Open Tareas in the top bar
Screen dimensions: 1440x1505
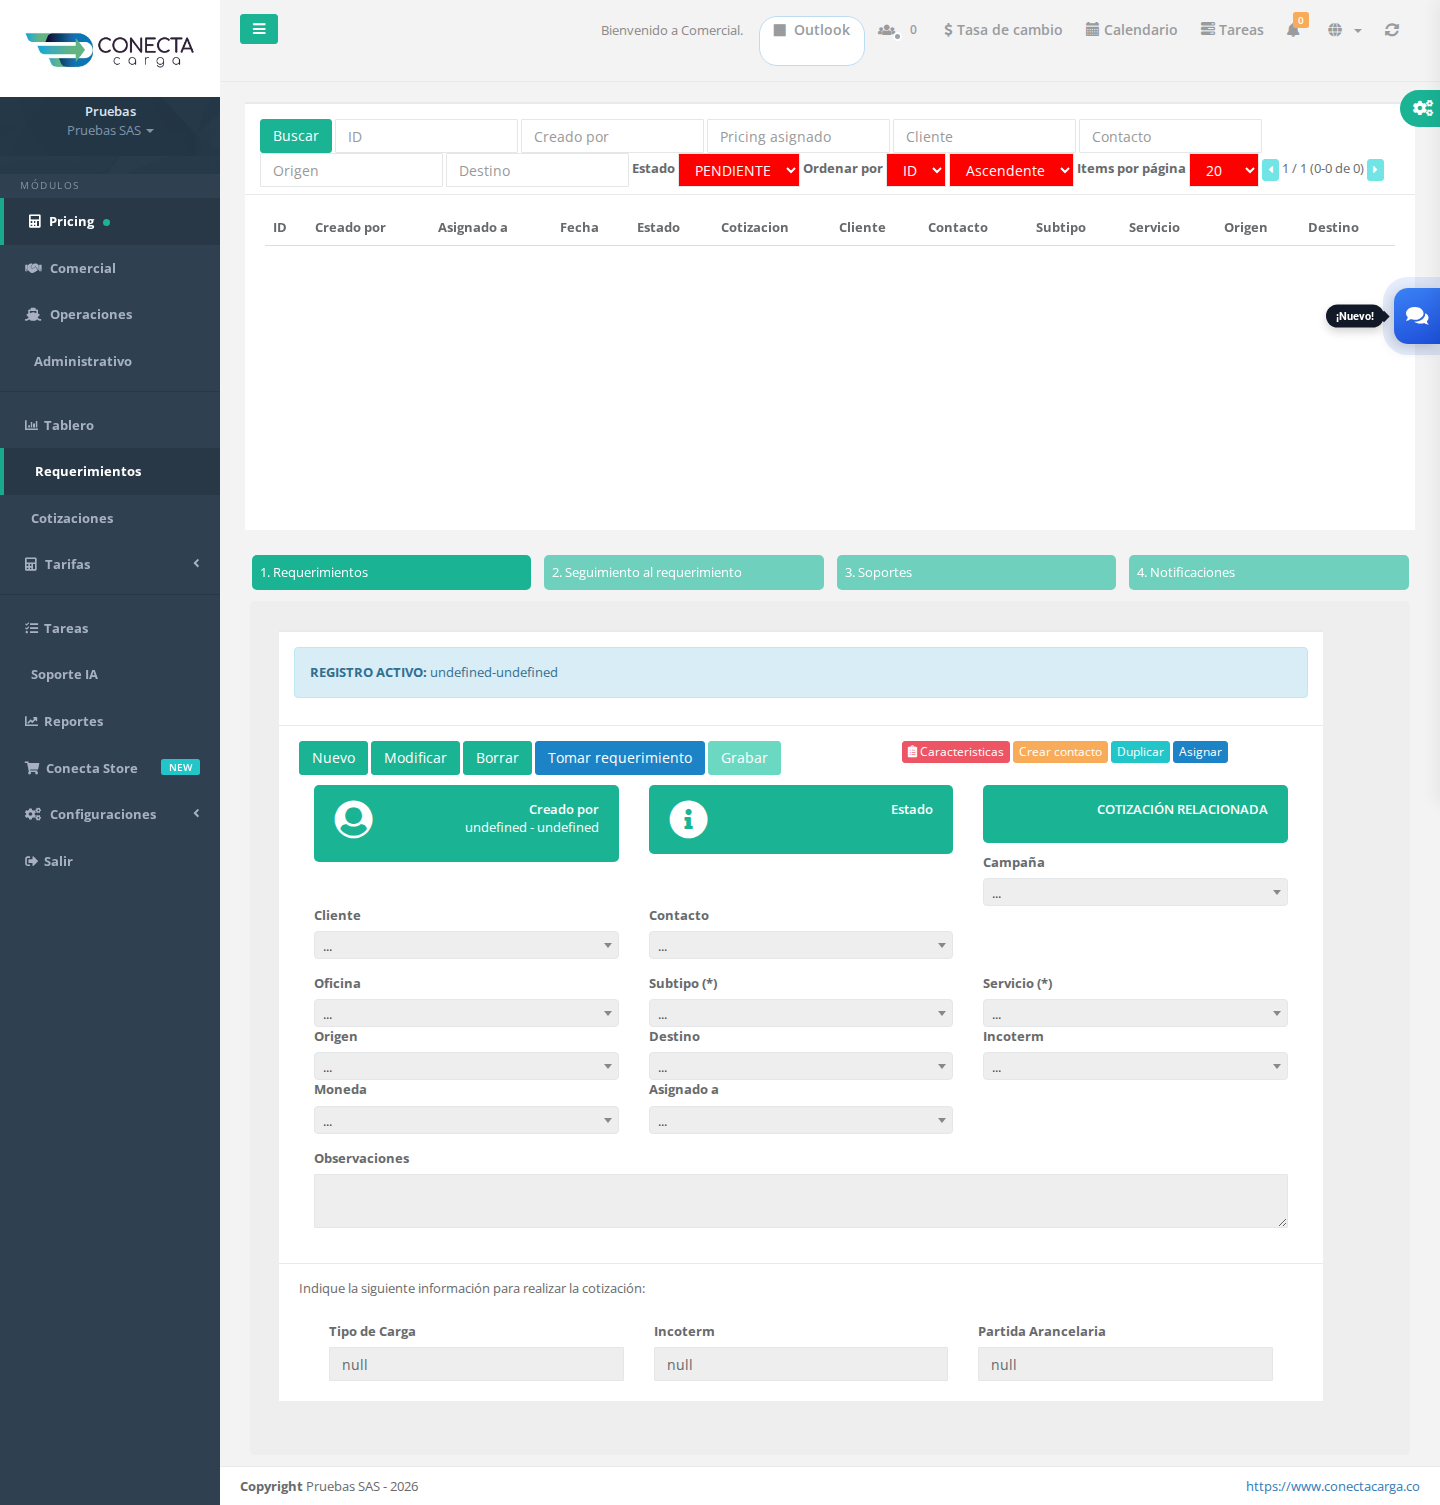[x=1232, y=30]
